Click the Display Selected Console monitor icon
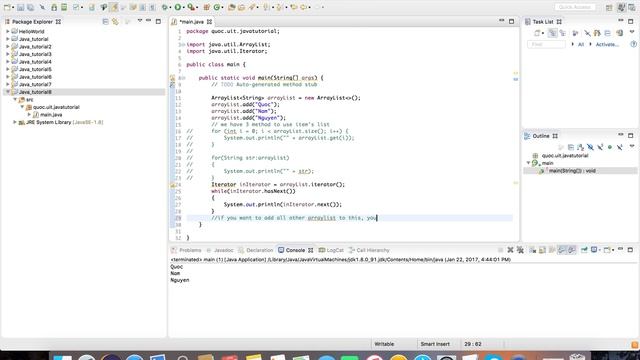 point(594,250)
